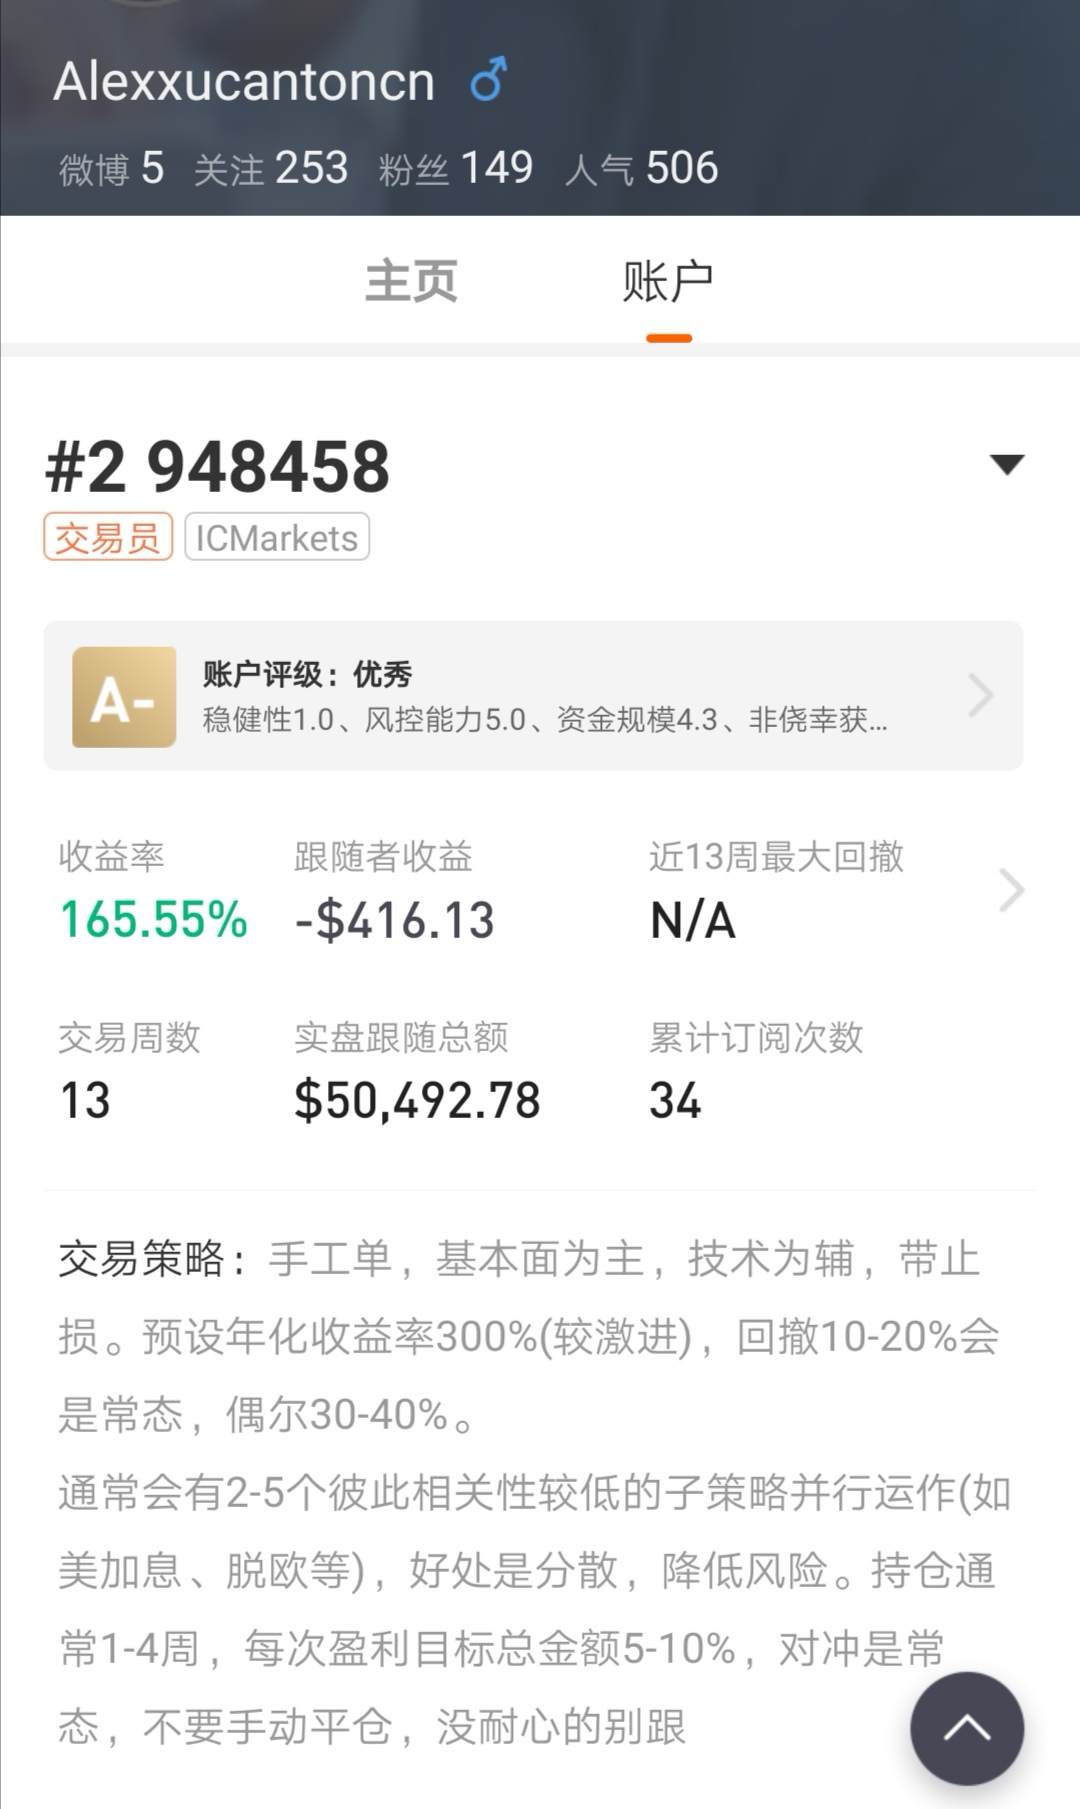Image resolution: width=1080 pixels, height=1809 pixels.
Task: Open the 关注 253 following list
Action: tap(271, 168)
